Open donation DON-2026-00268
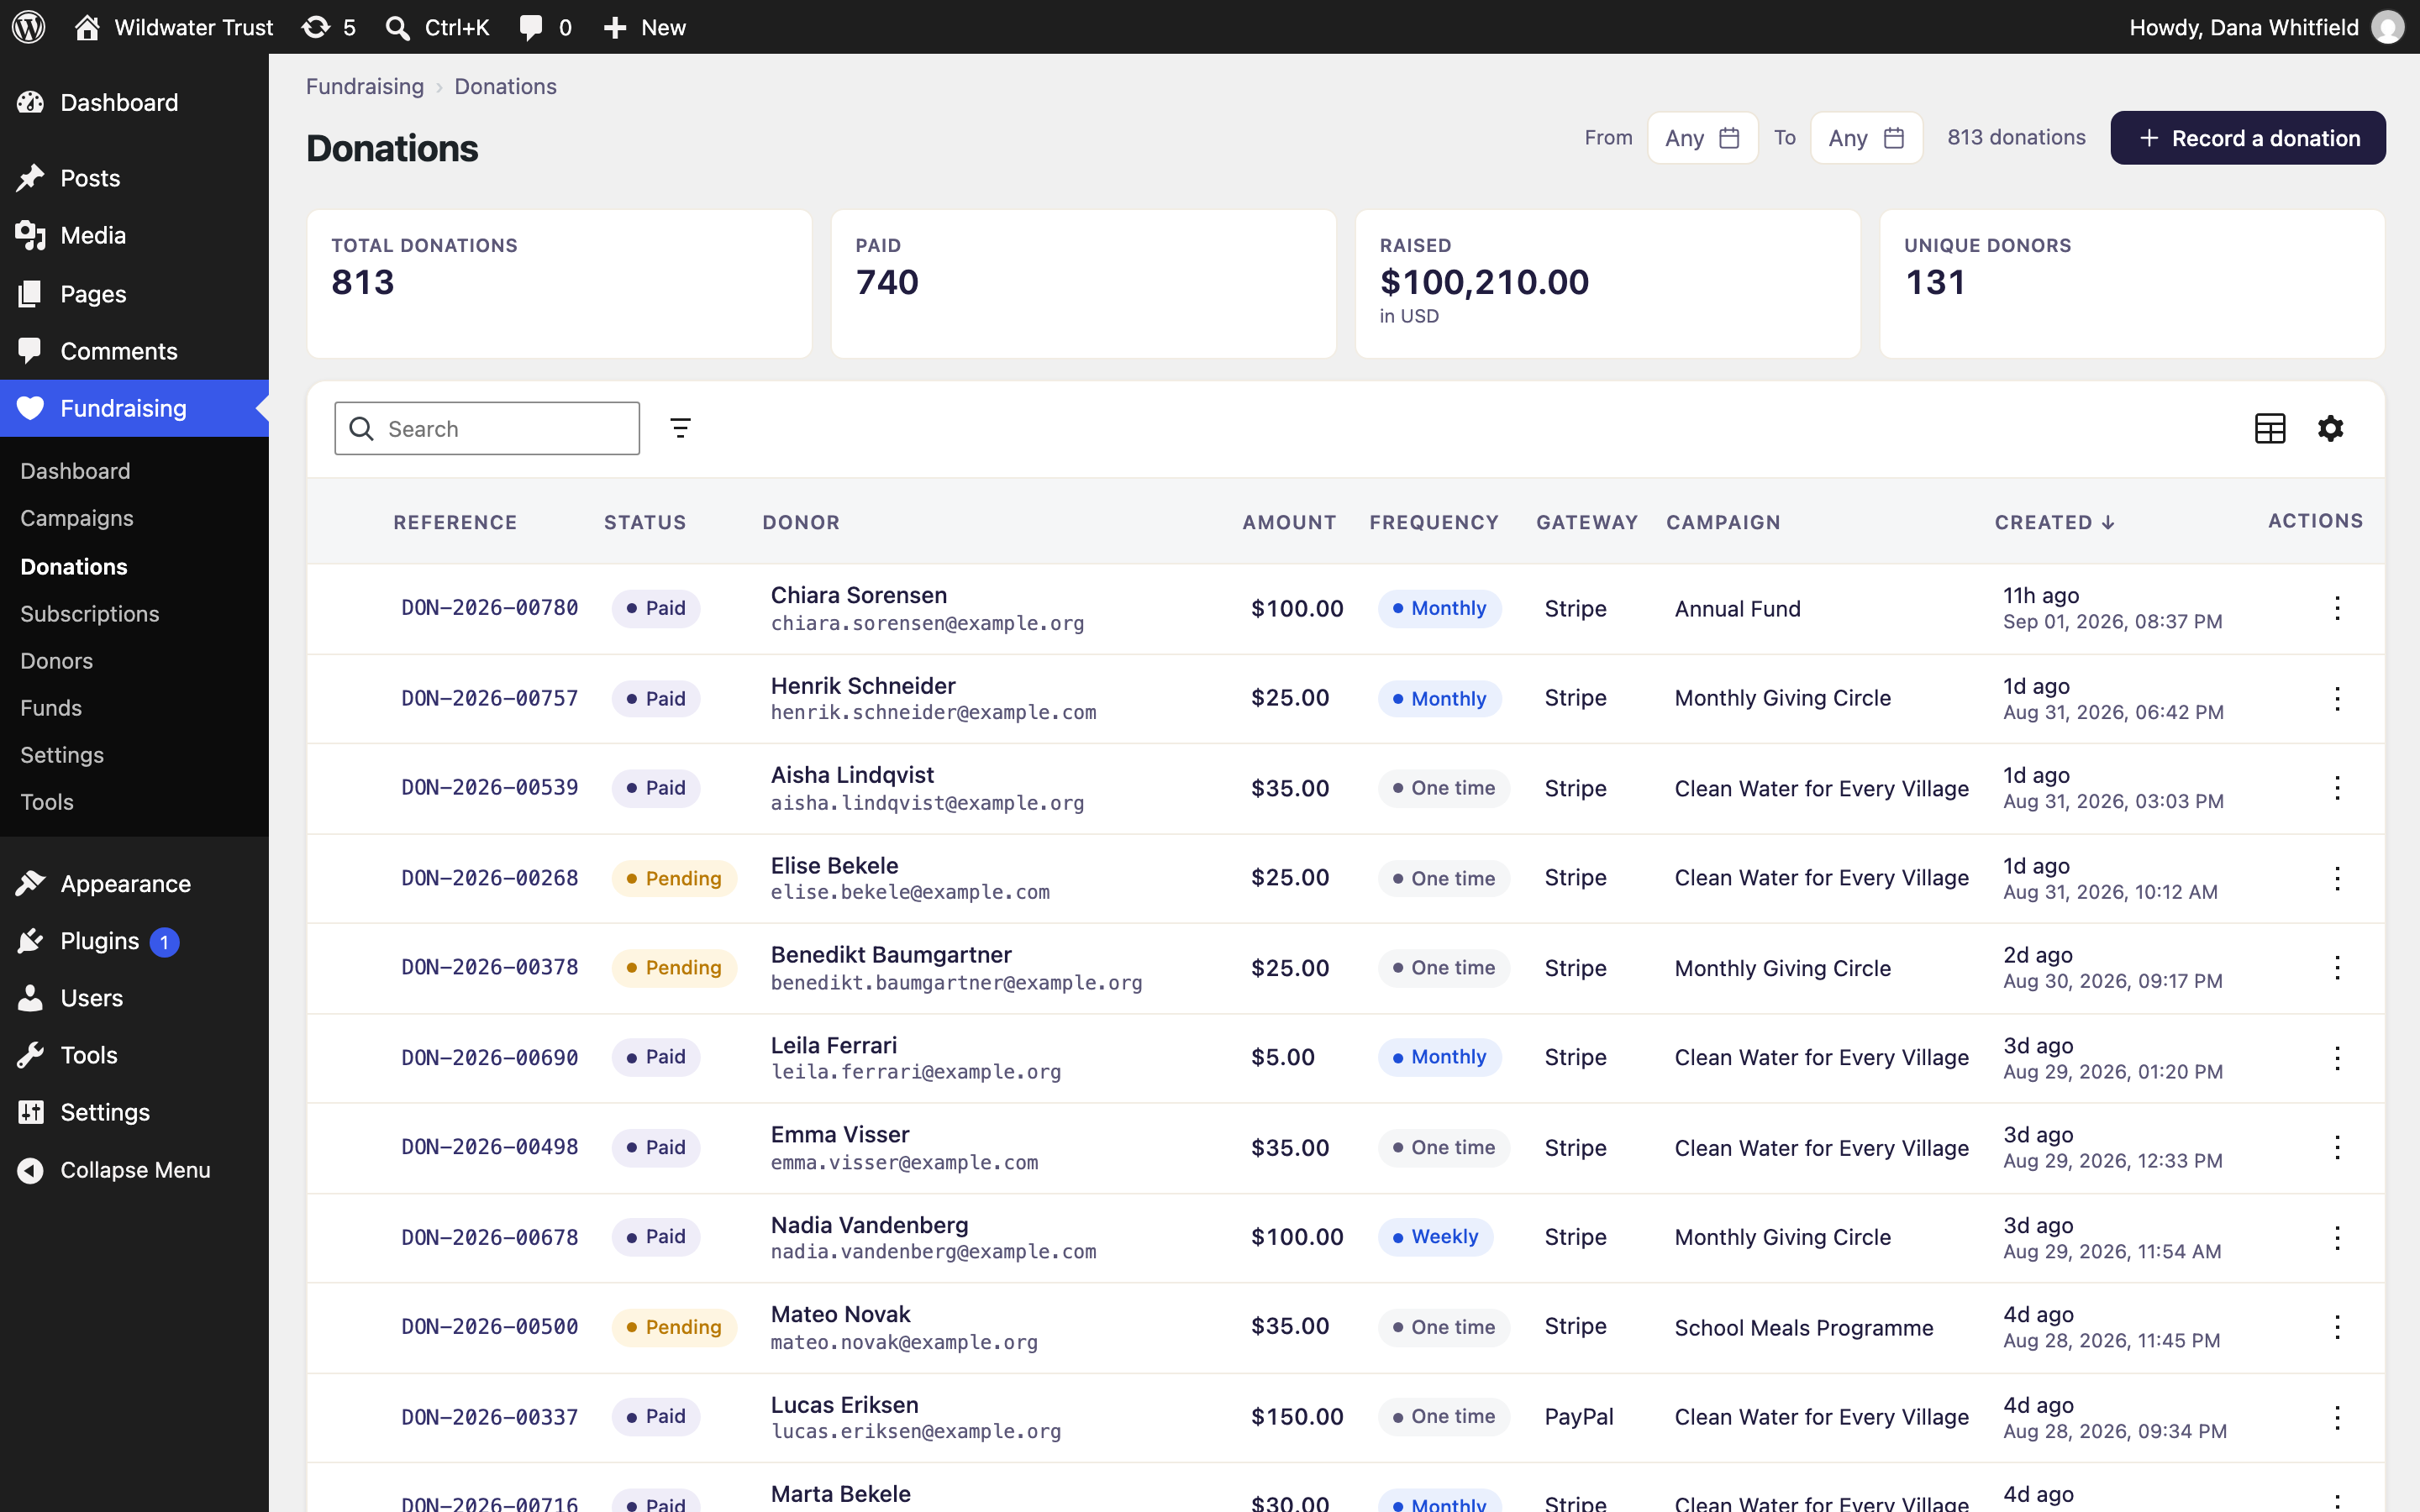Image resolution: width=2420 pixels, height=1512 pixels. (490, 878)
